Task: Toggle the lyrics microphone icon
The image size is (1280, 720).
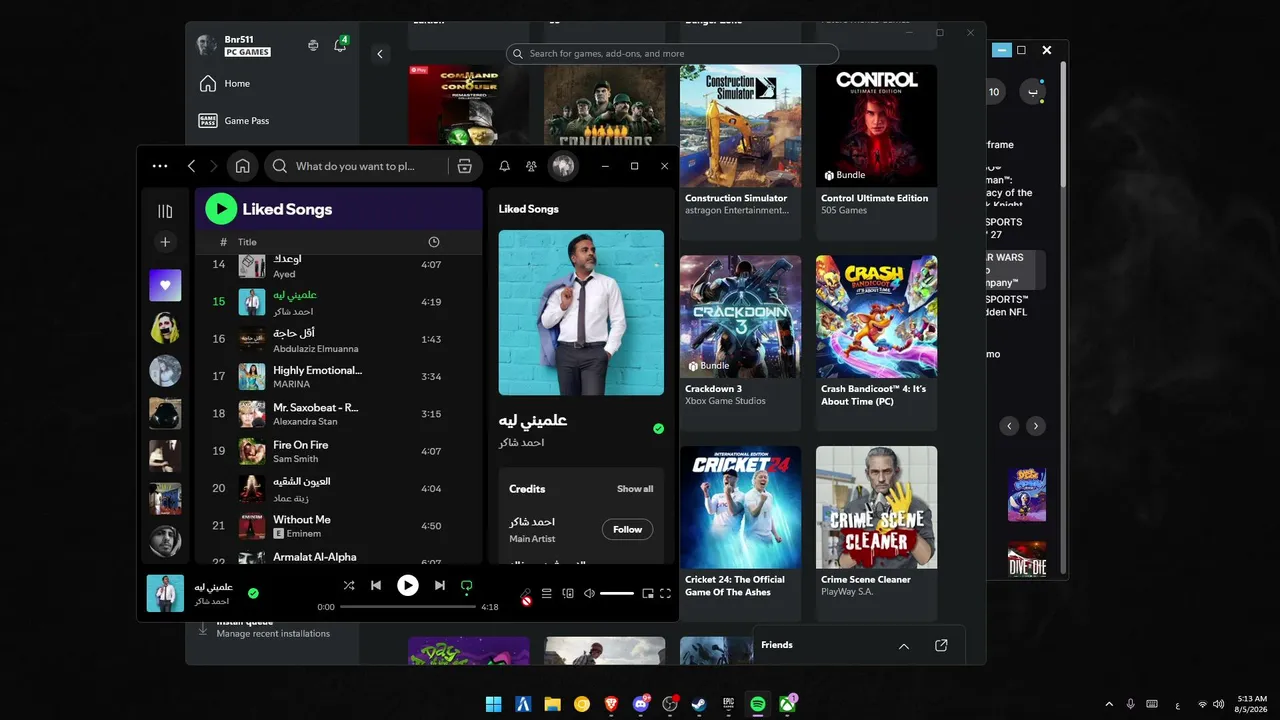Action: [x=526, y=594]
